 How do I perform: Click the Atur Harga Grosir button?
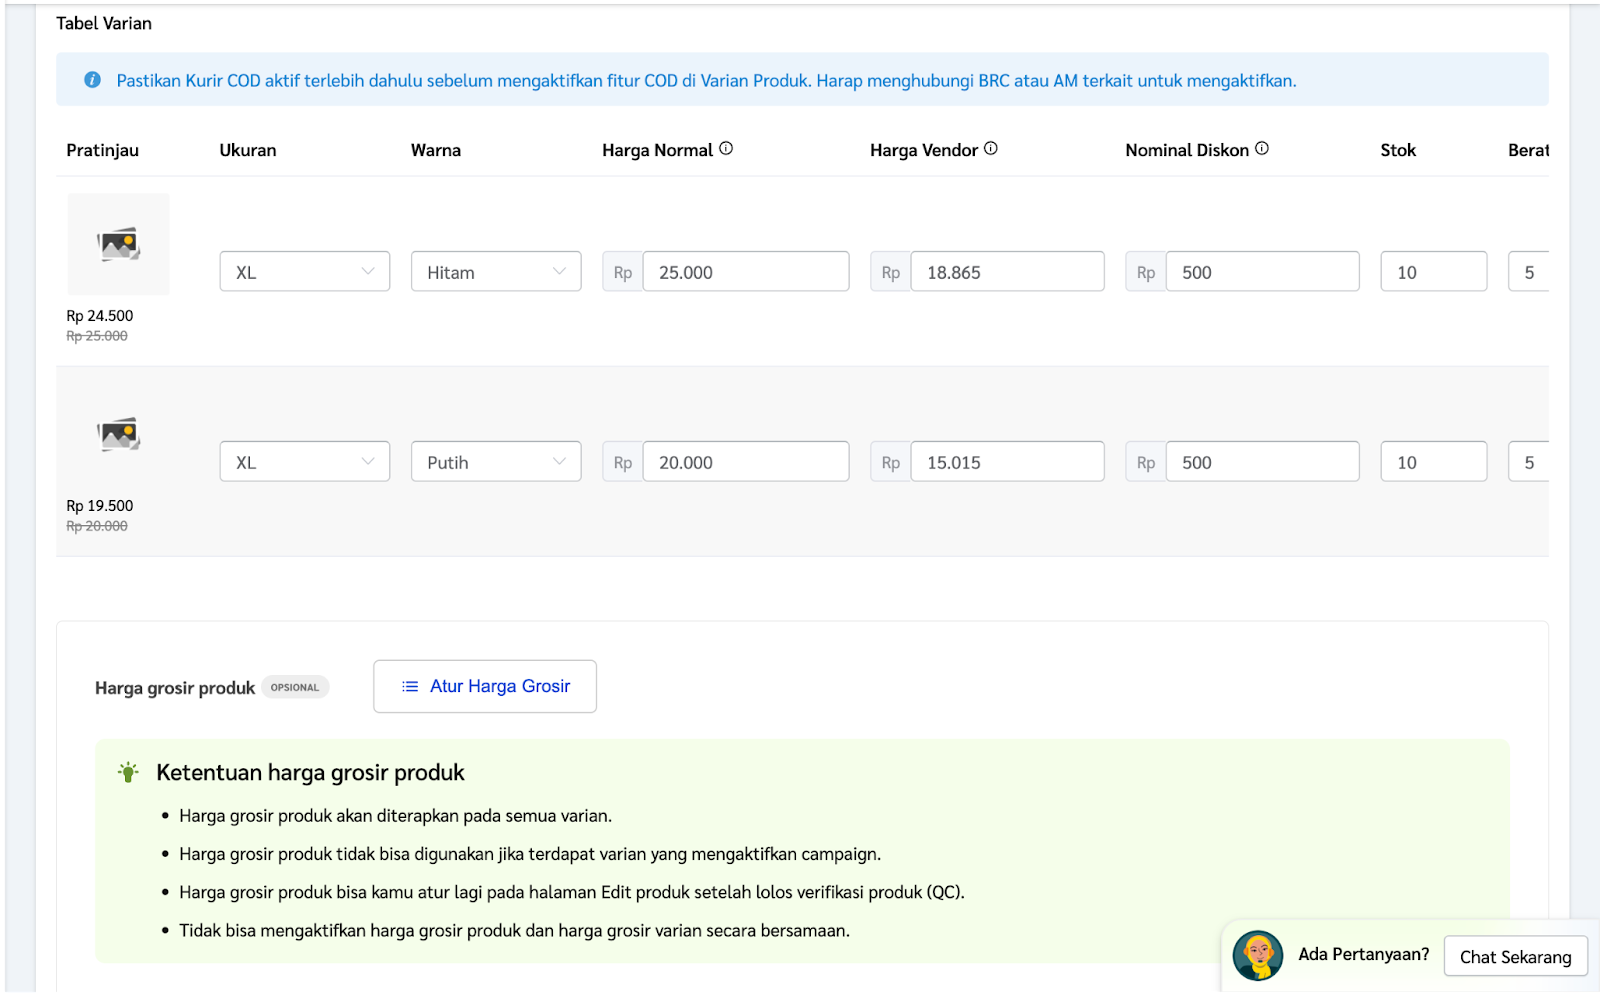click(484, 686)
